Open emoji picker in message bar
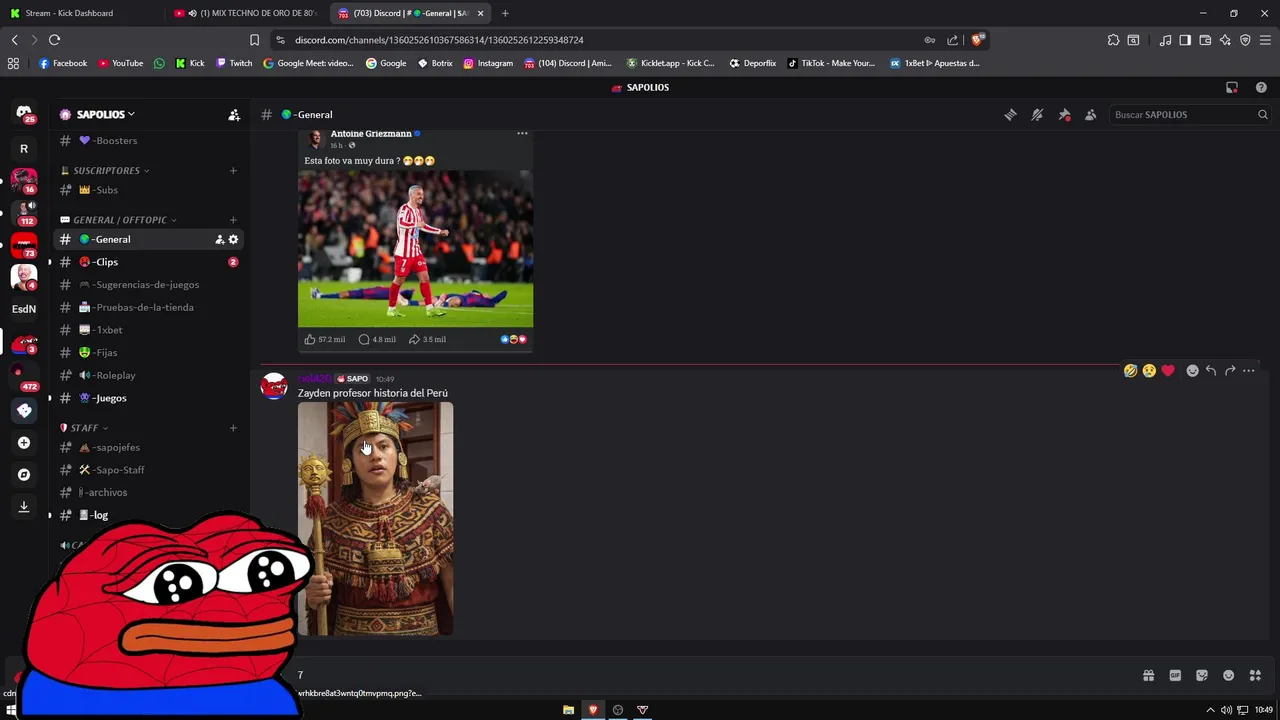 [1229, 676]
